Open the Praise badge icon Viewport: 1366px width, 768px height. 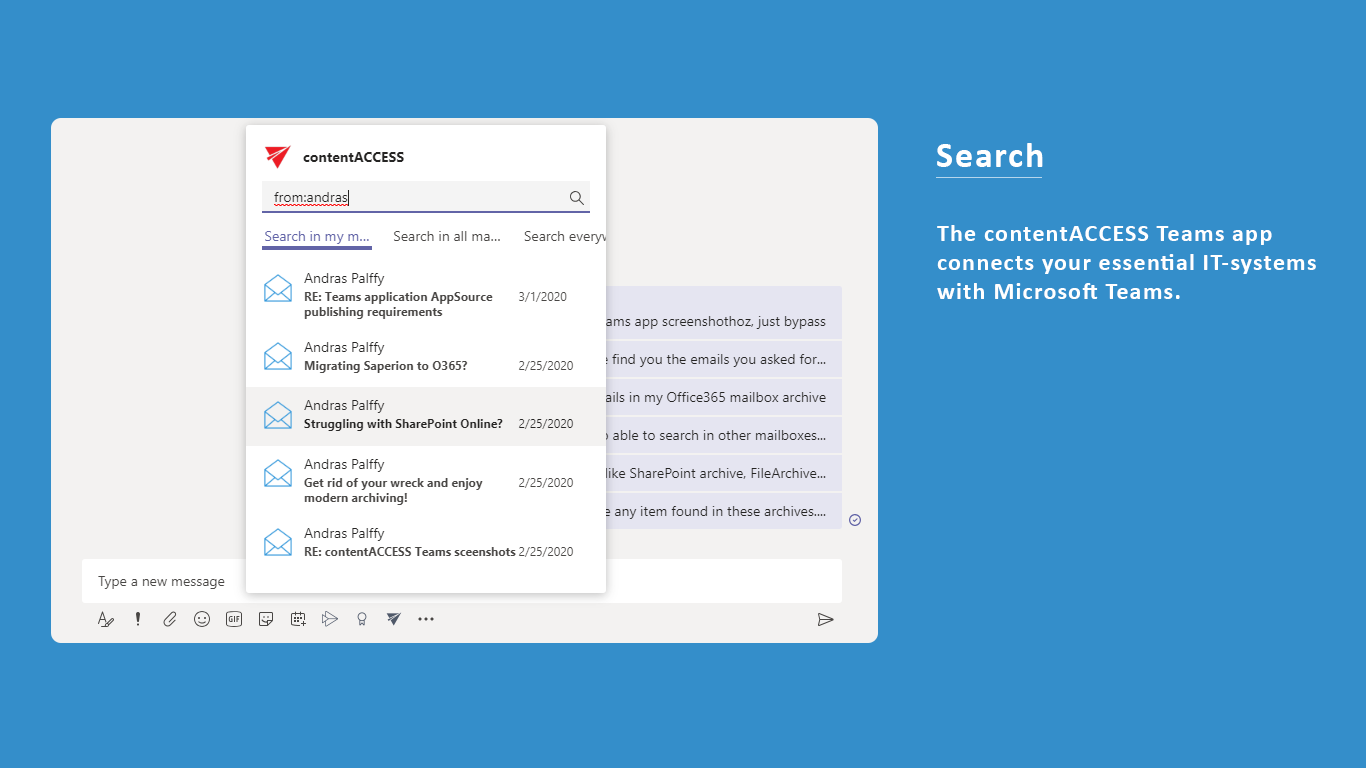362,619
